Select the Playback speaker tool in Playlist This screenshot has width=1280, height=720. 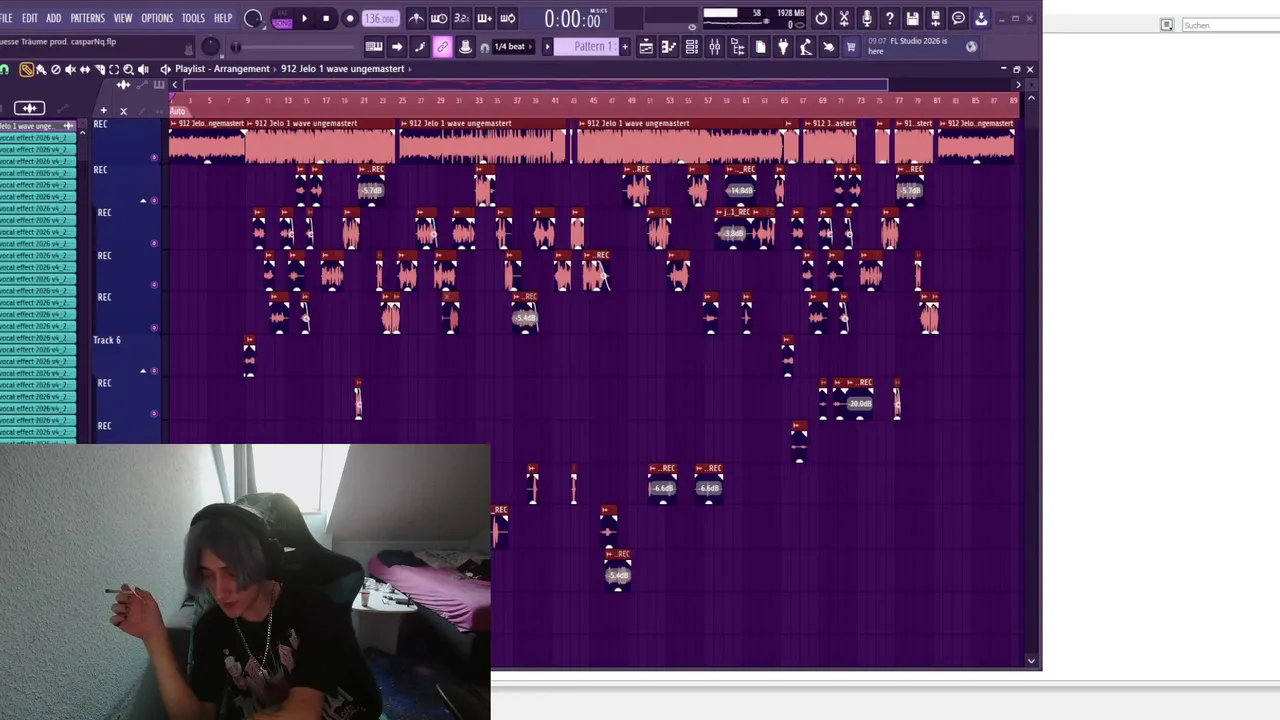[x=143, y=69]
